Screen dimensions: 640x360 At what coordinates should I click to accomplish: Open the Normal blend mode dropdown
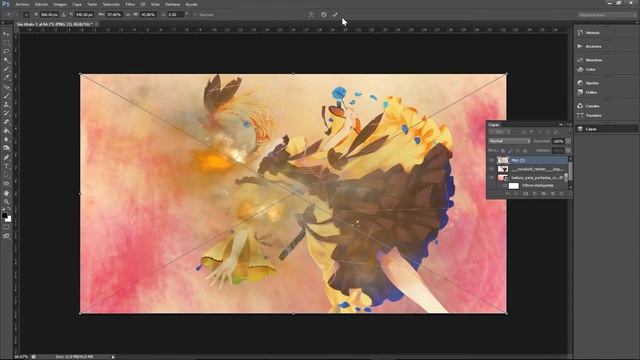point(509,141)
